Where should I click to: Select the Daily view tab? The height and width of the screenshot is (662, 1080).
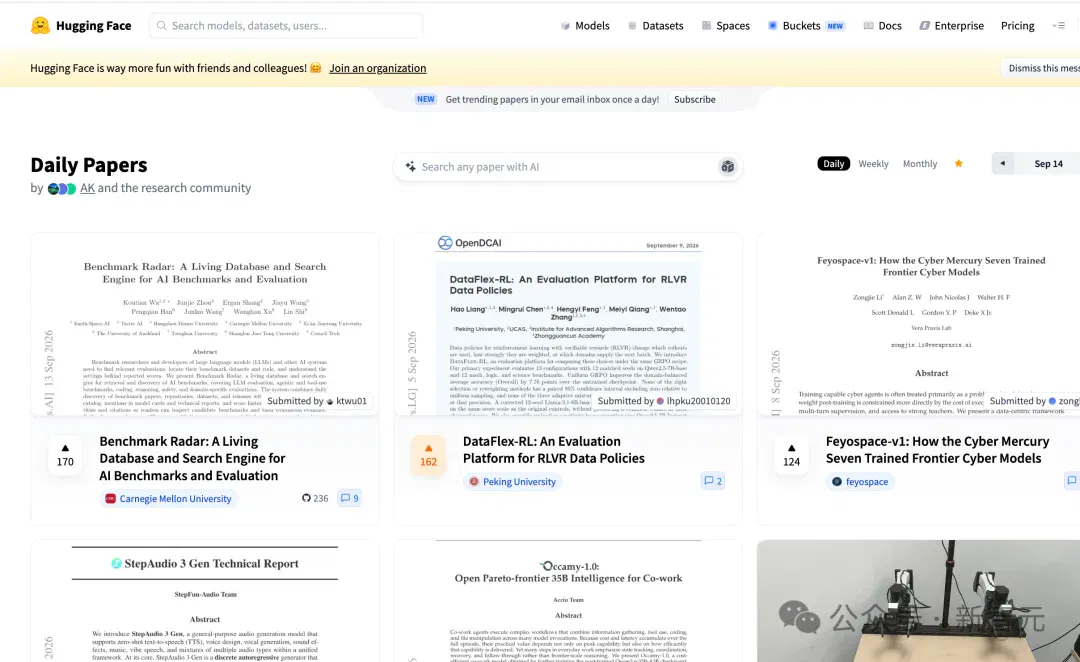[x=833, y=163]
